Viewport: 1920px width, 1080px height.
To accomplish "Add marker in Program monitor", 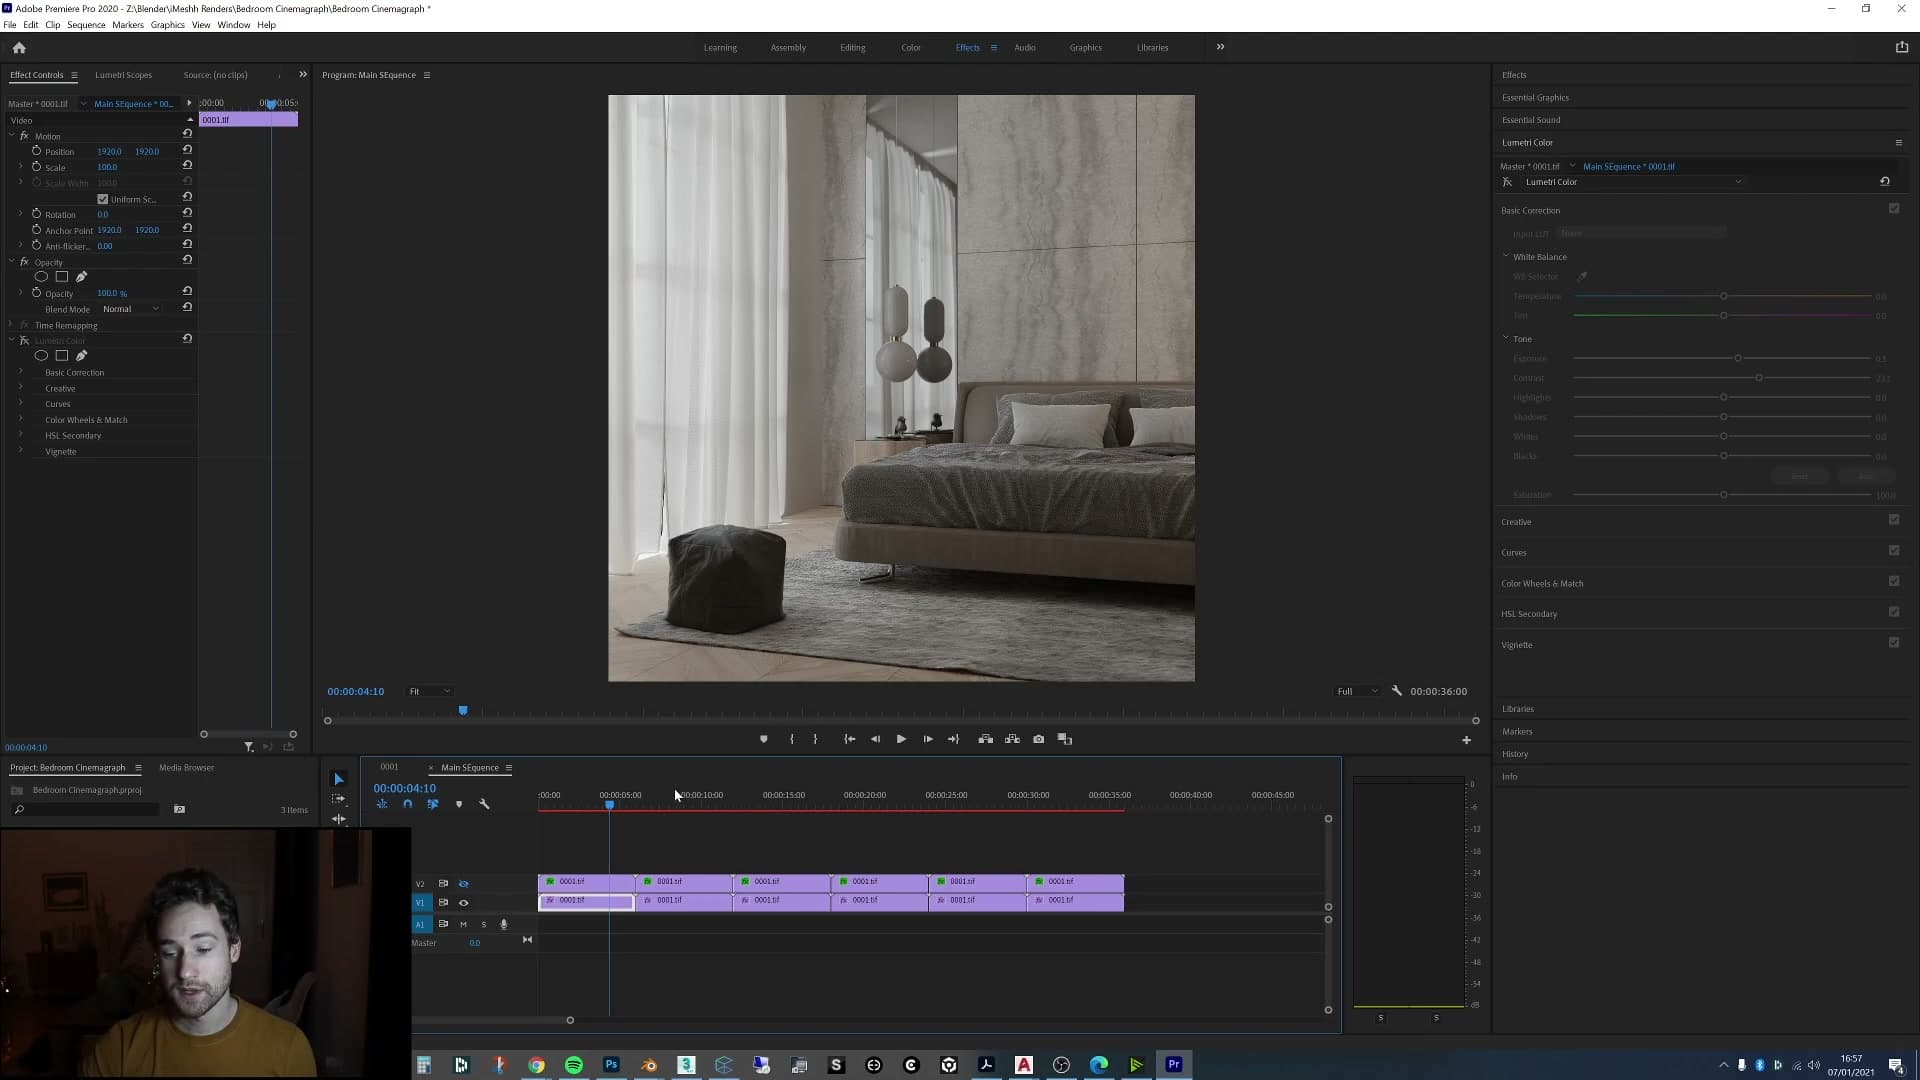I will click(x=764, y=739).
